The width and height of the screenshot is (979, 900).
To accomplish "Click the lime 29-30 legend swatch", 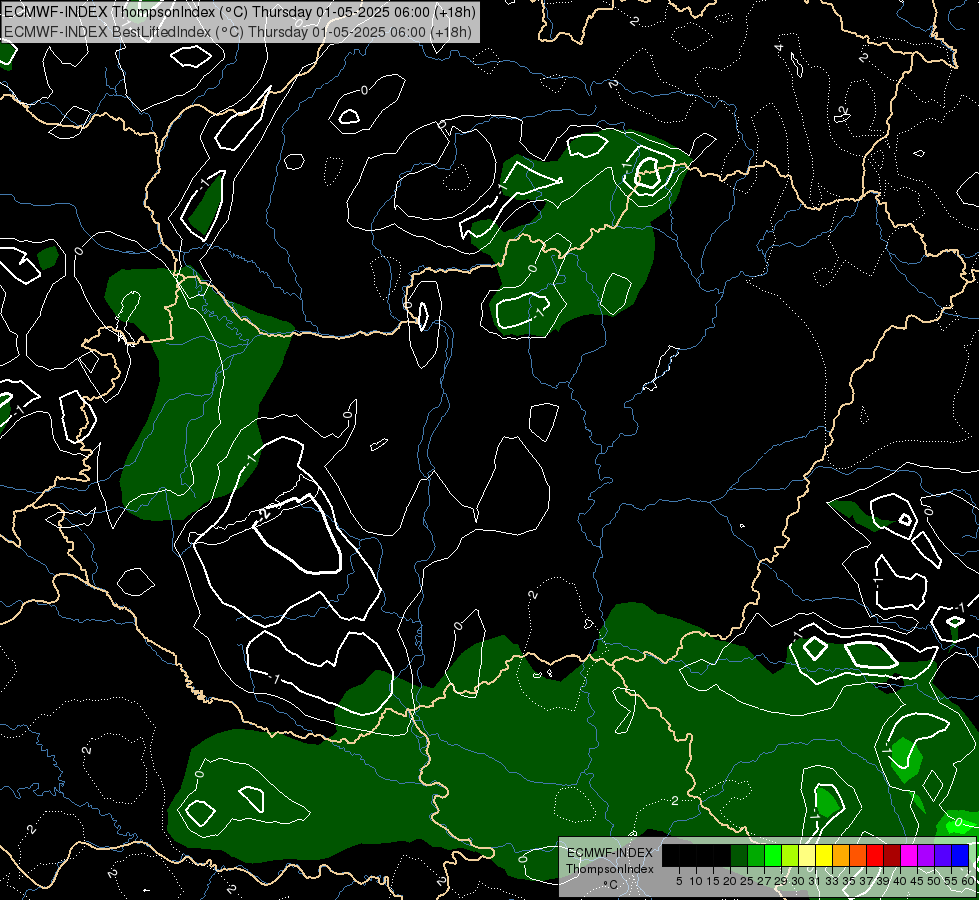I will tap(790, 855).
